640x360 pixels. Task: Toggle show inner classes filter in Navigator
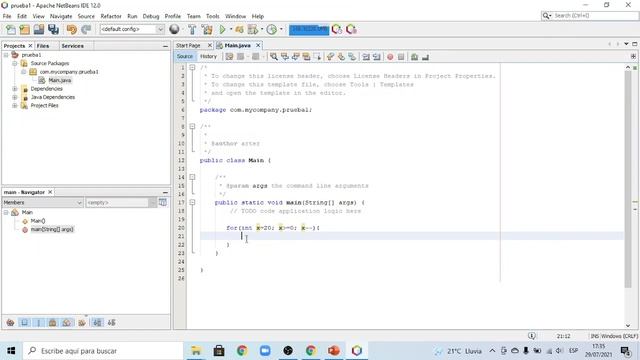pos(67,322)
